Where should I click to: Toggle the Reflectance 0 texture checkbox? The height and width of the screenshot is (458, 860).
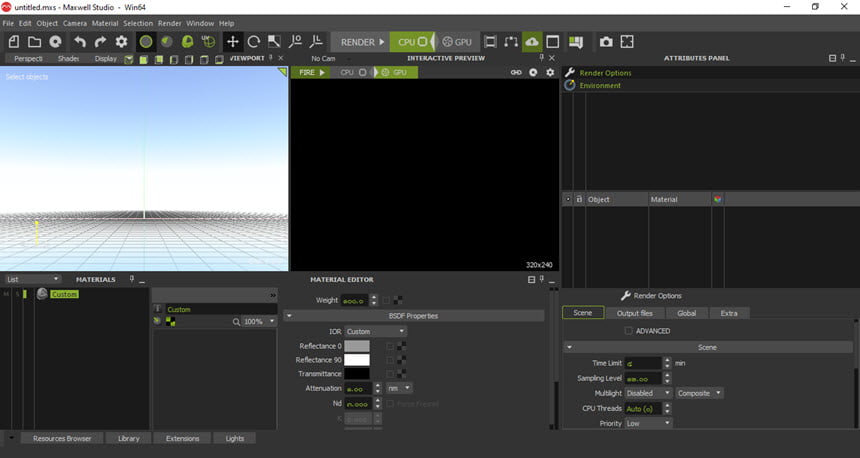click(x=390, y=346)
